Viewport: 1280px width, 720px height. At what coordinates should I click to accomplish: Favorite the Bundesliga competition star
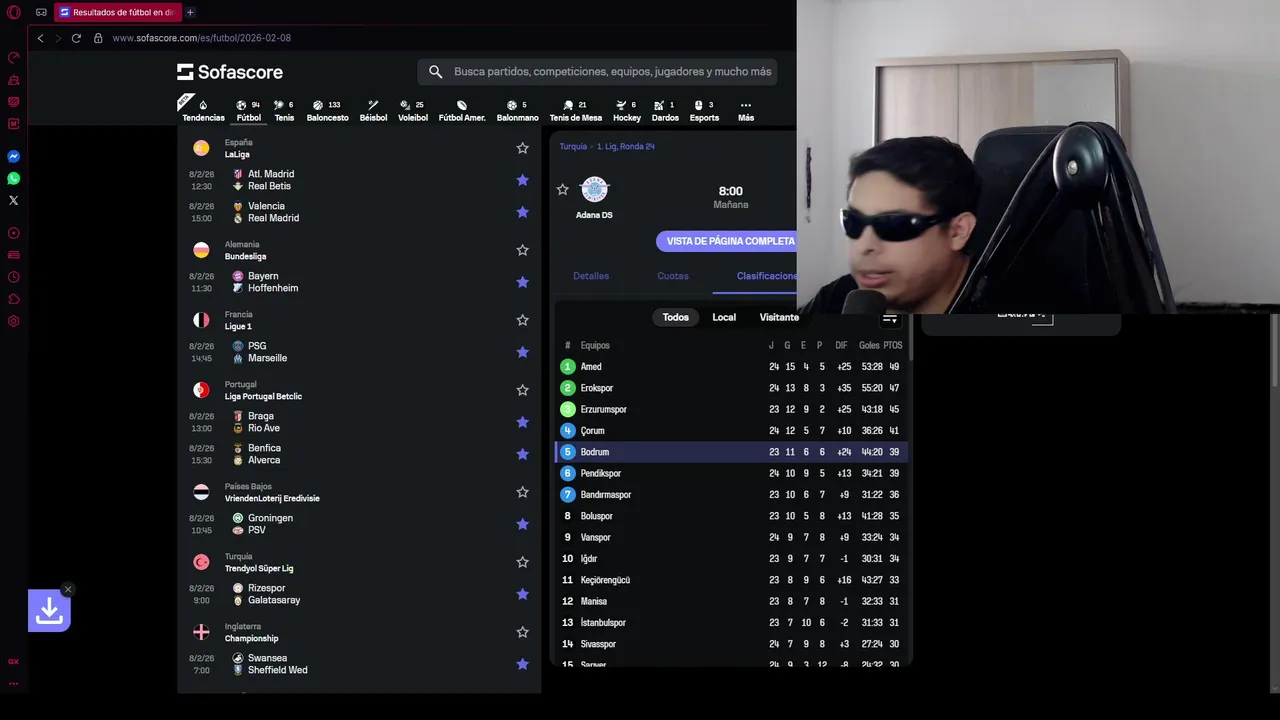click(522, 250)
